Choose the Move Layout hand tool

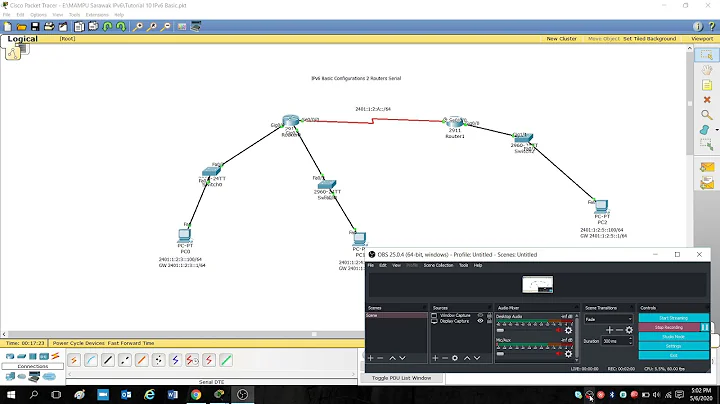point(707,70)
